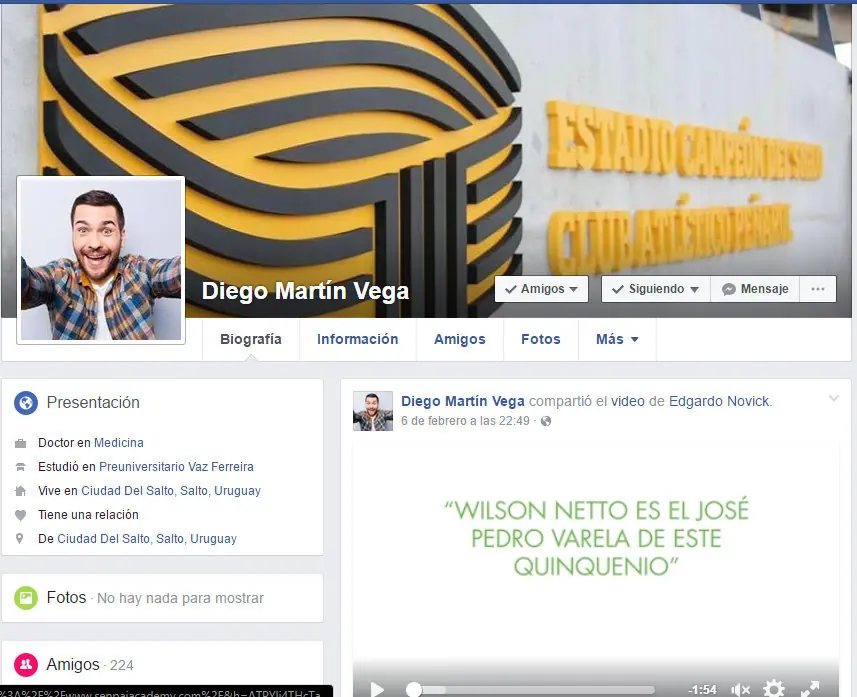This screenshot has width=857, height=697.
Task: Send a message with Mensaje button
Action: pyautogui.click(x=755, y=289)
